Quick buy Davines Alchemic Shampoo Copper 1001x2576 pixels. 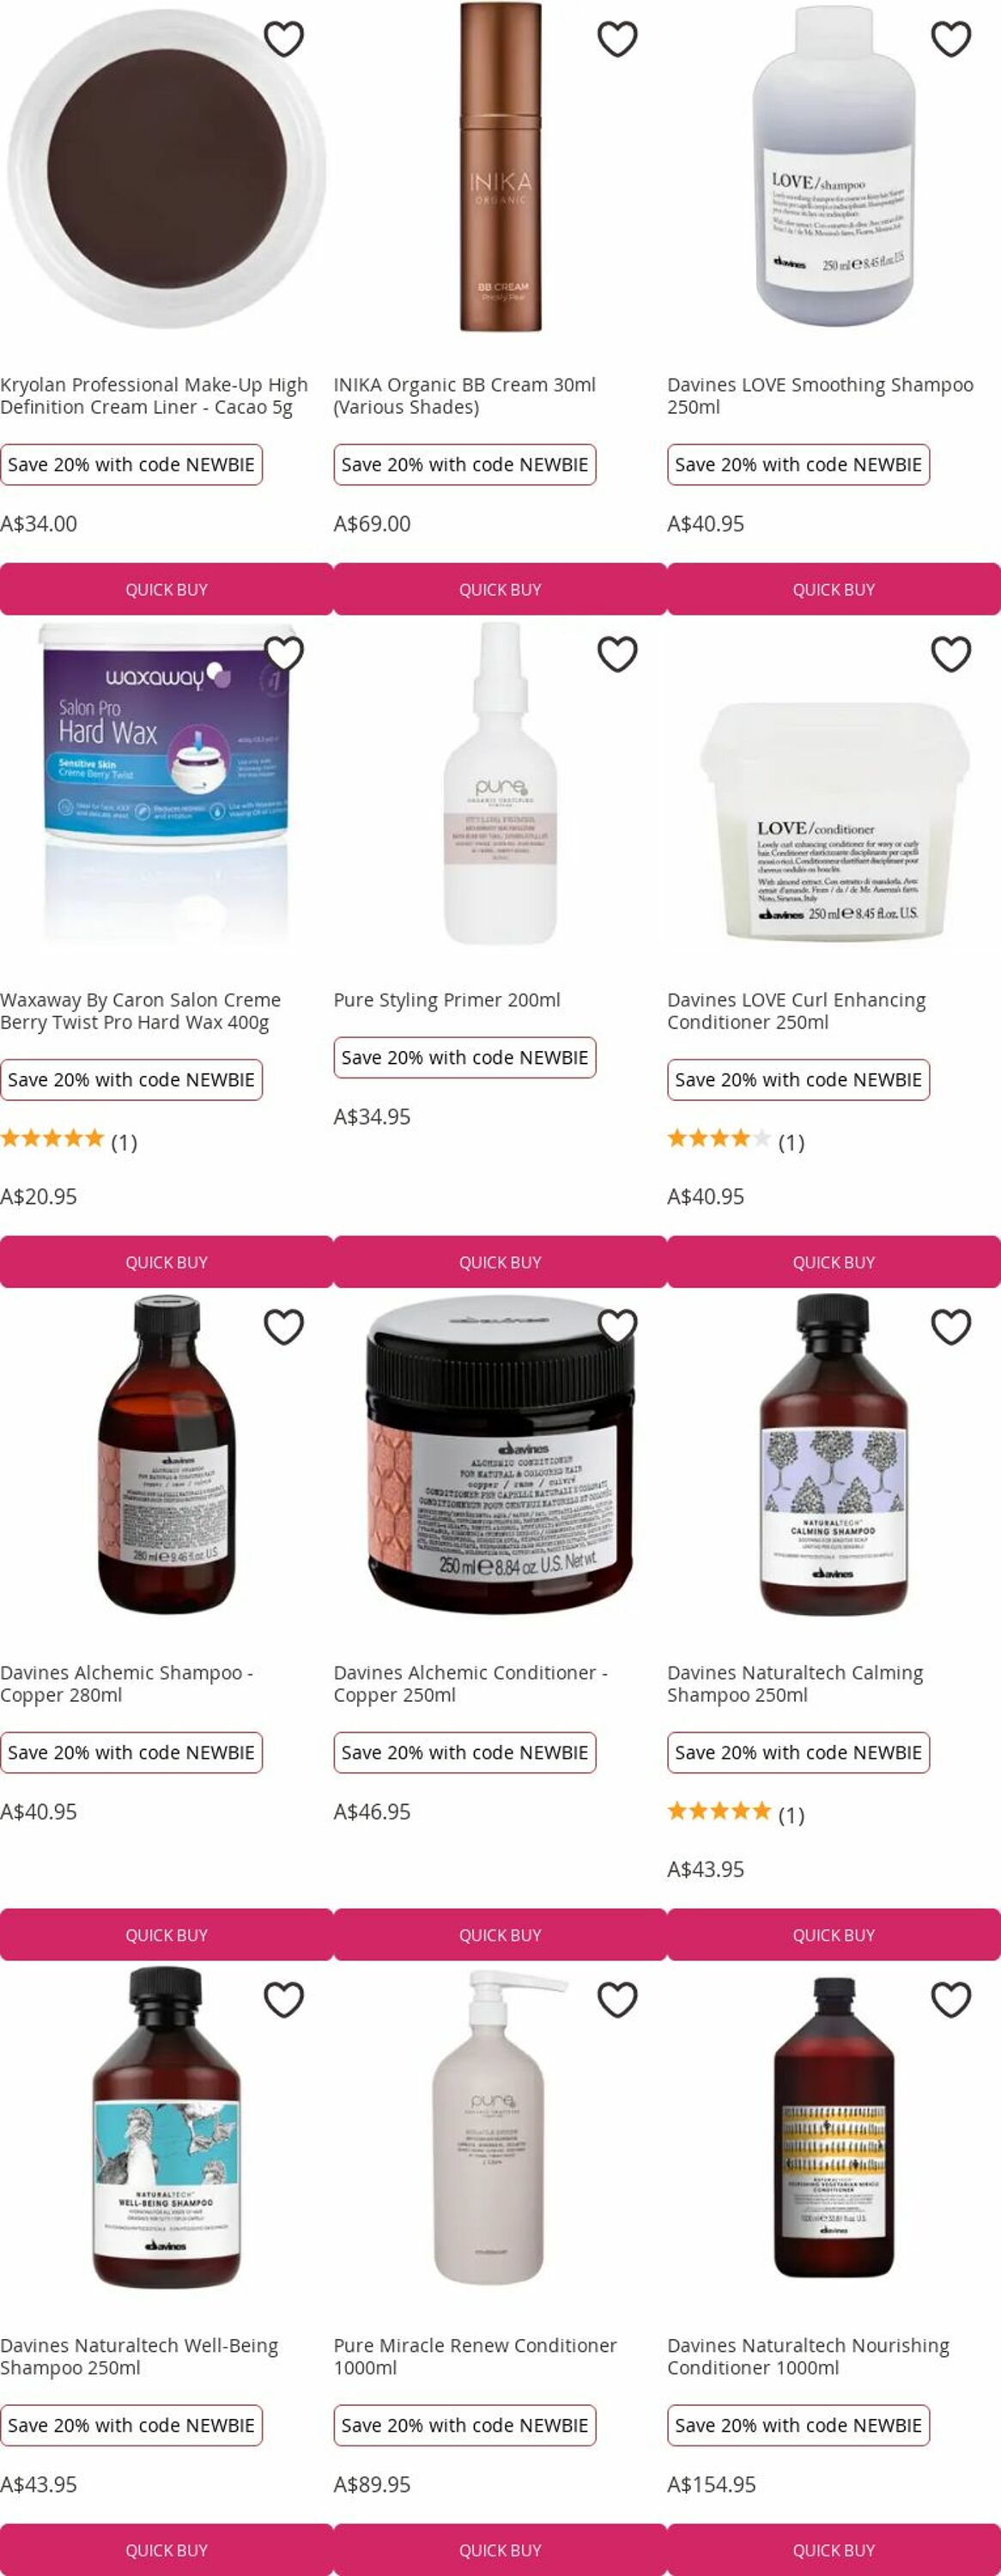[x=167, y=1935]
